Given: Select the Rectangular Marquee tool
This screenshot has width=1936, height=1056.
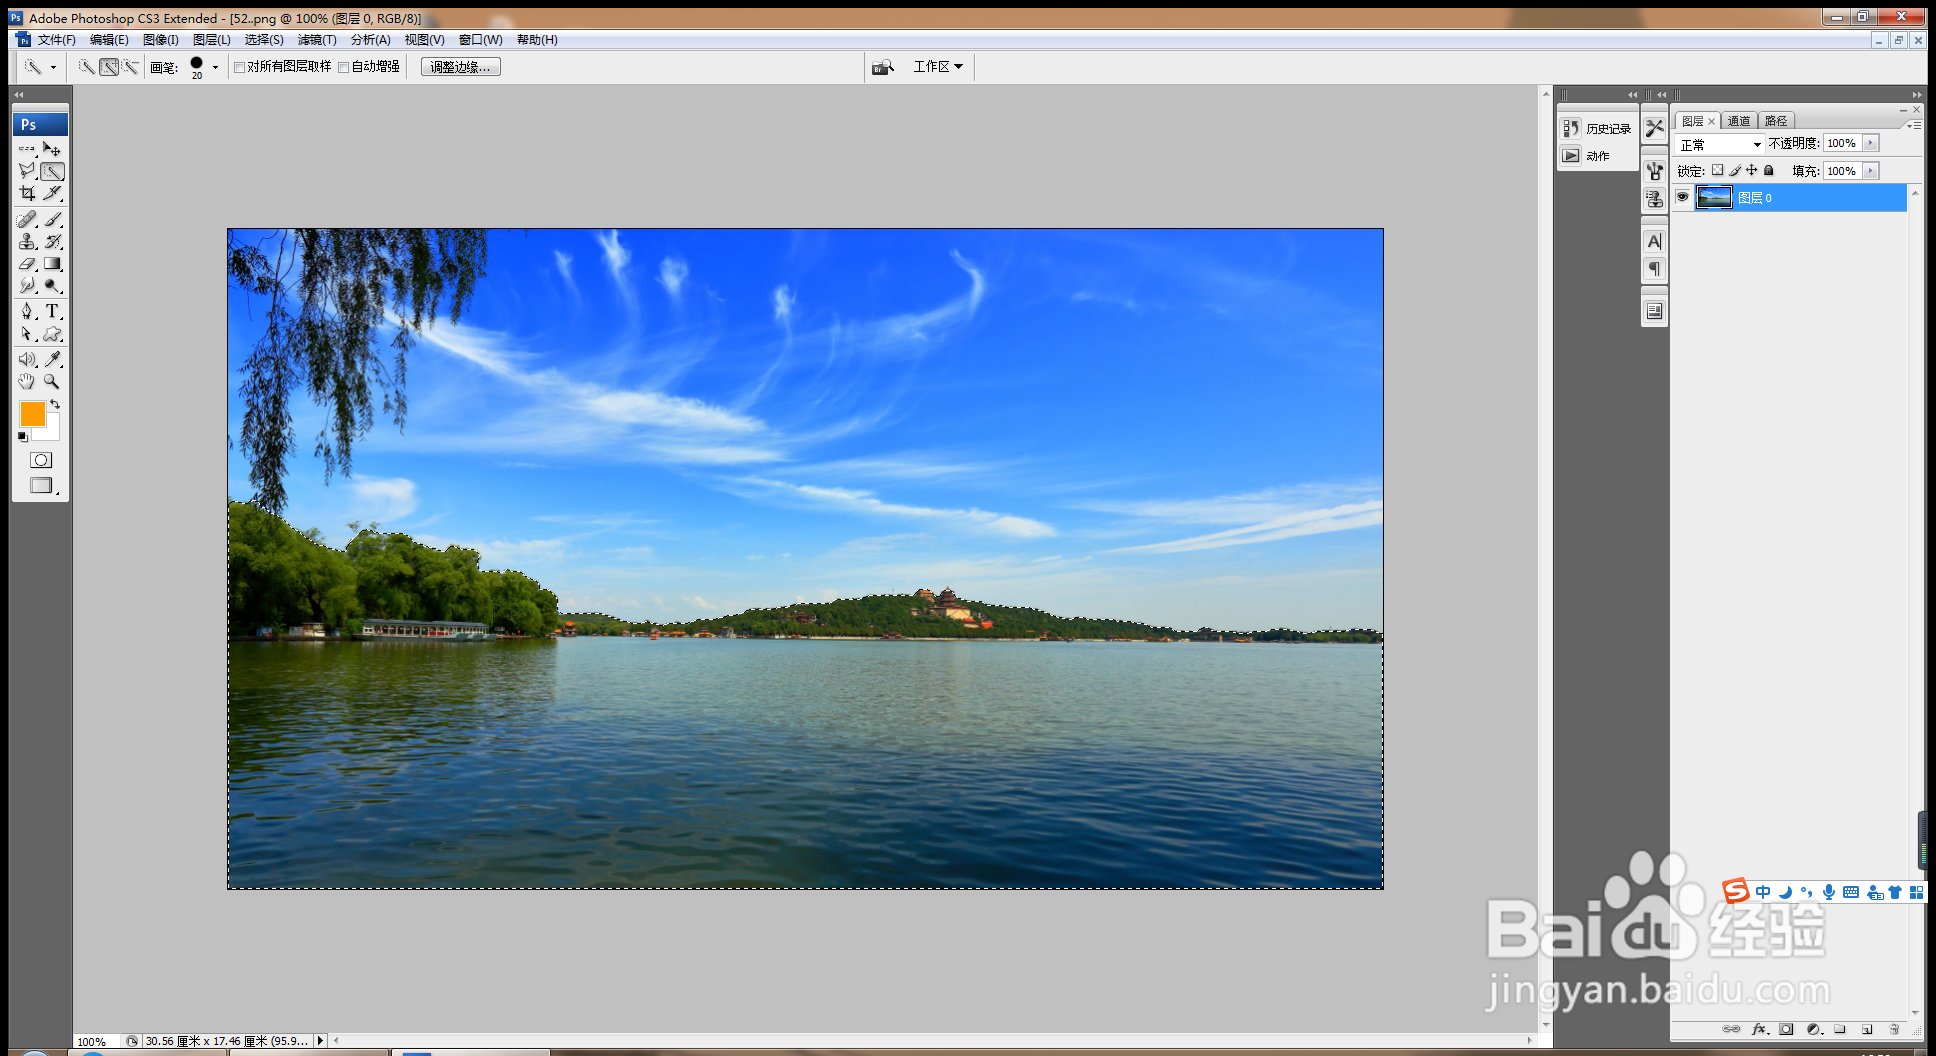Looking at the screenshot, I should click(x=27, y=149).
